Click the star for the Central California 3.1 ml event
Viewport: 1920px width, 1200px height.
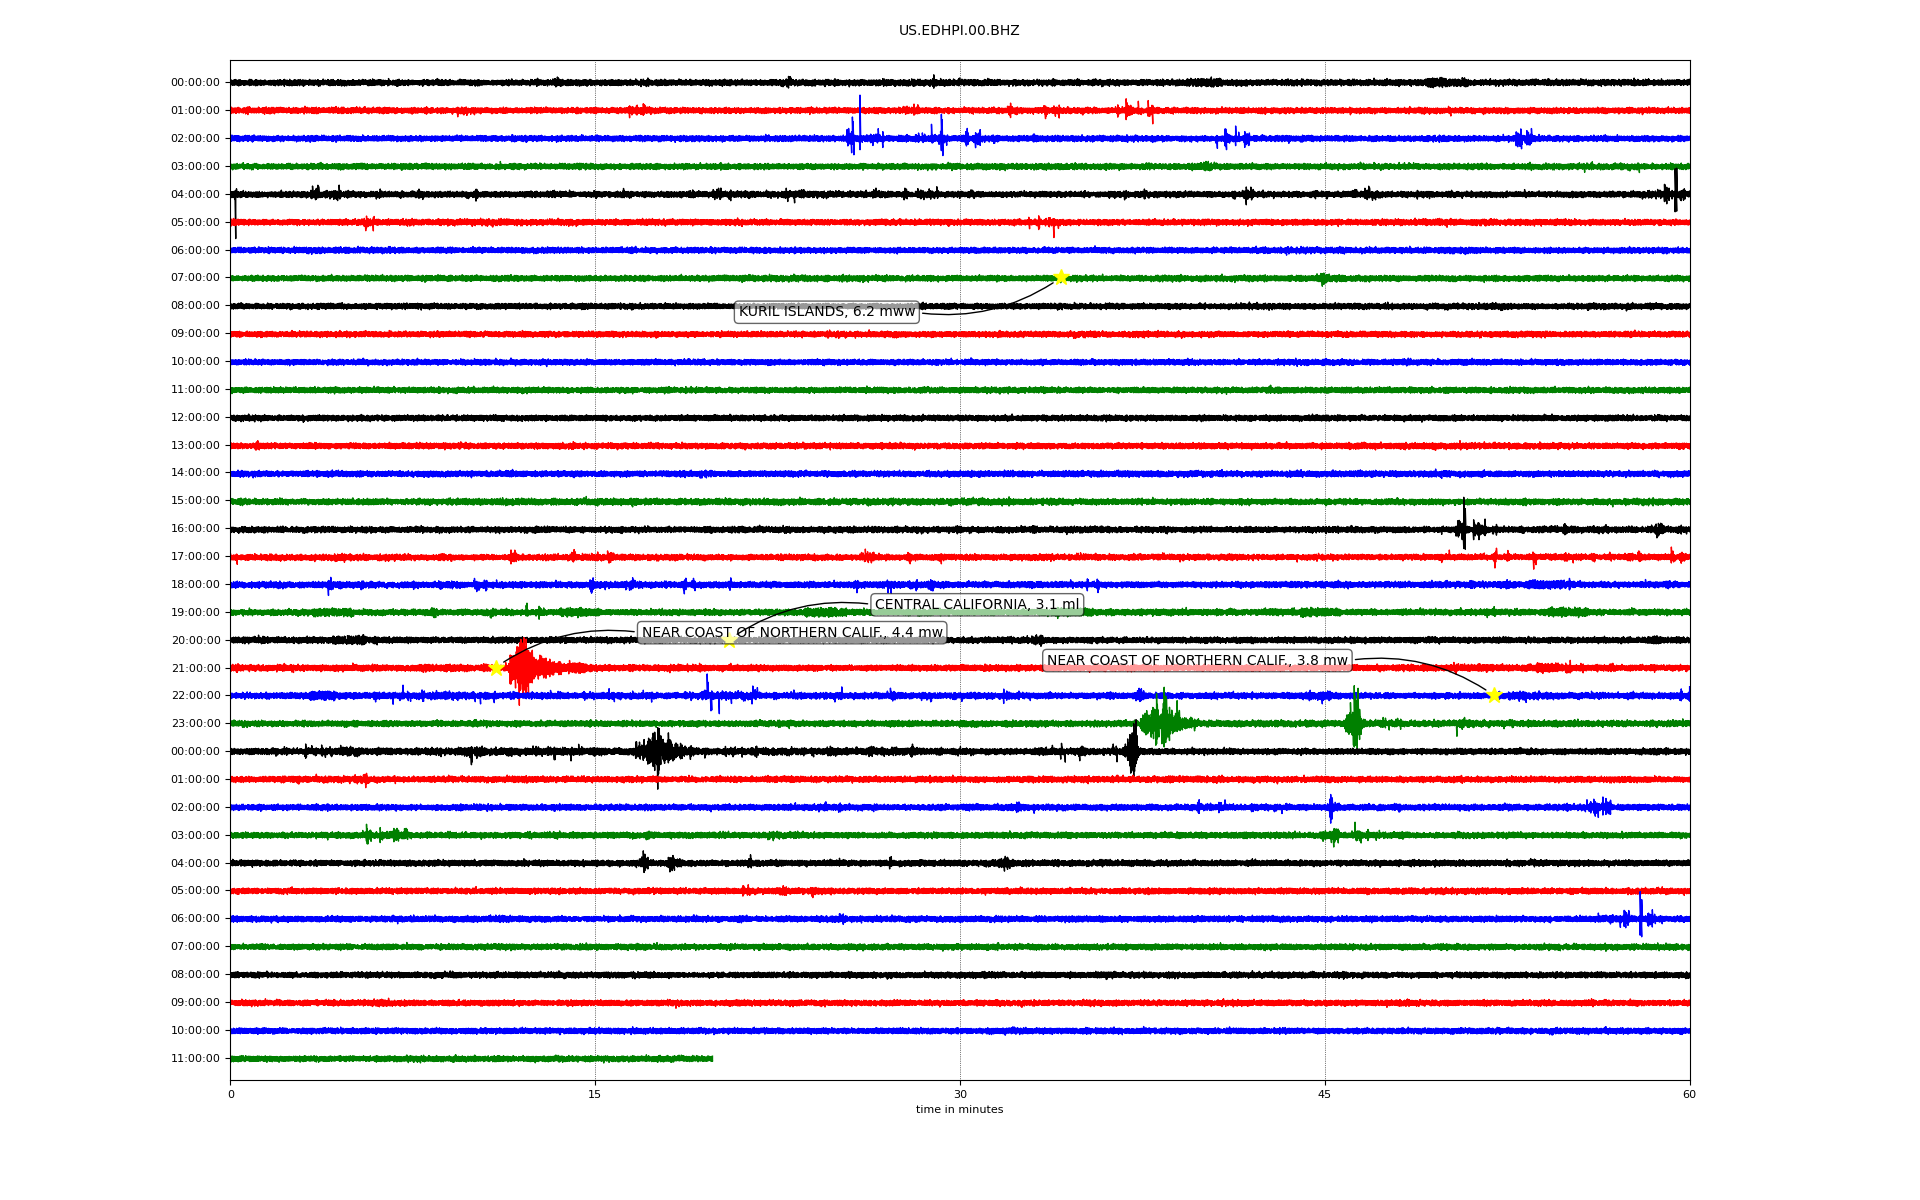tap(729, 640)
